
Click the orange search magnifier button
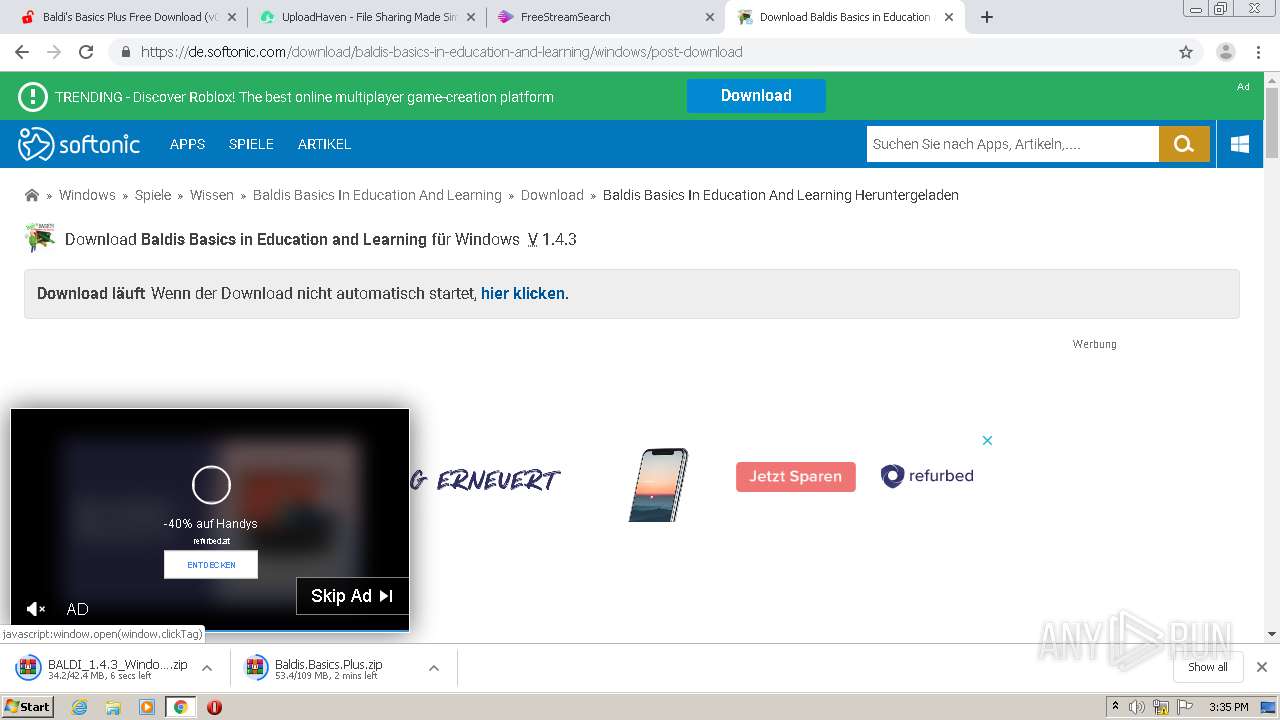(1184, 144)
